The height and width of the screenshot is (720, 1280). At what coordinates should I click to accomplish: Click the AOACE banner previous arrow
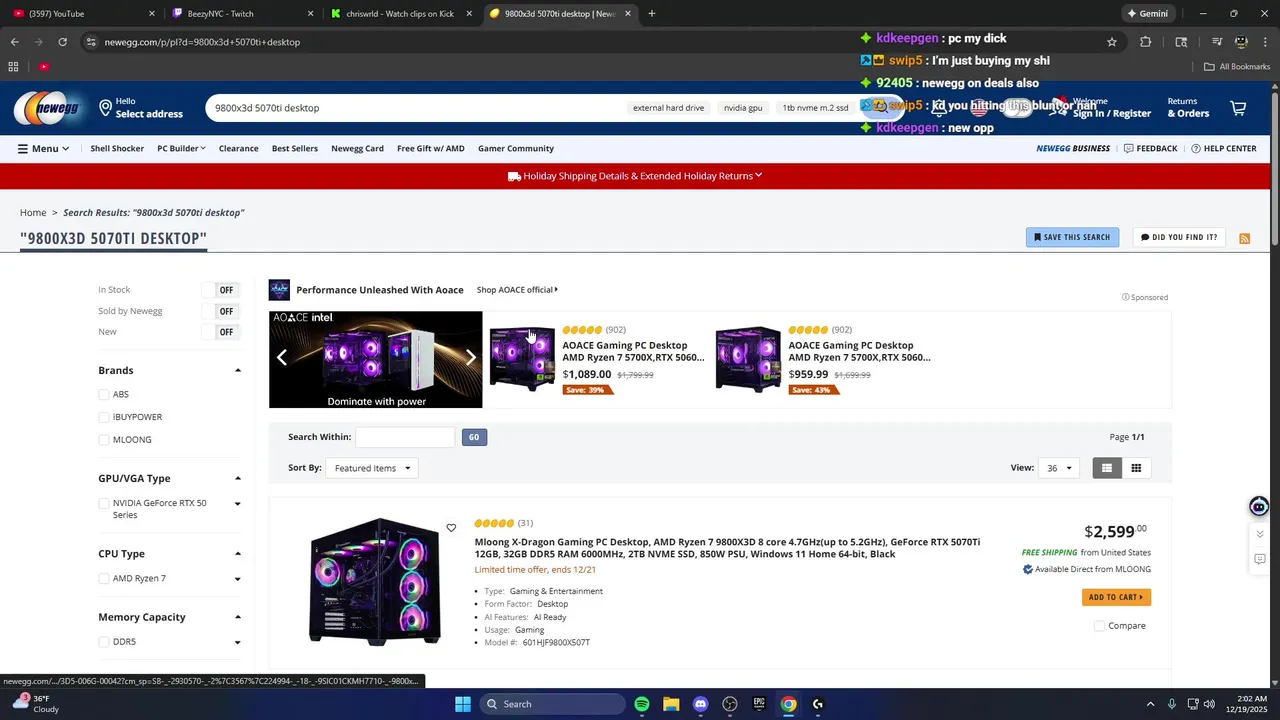click(x=282, y=358)
